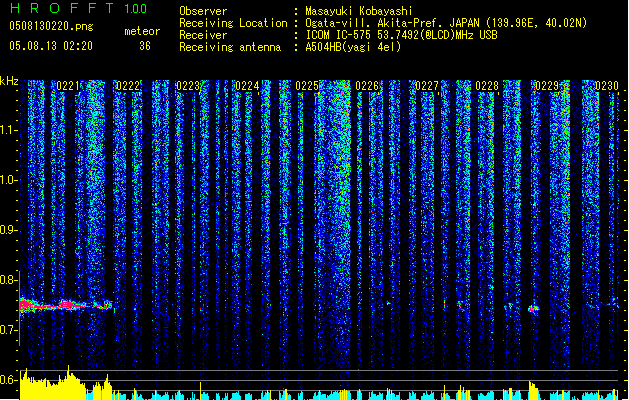Click the 0.9 kHz axis tick label
The image size is (629, 400).
point(9,230)
